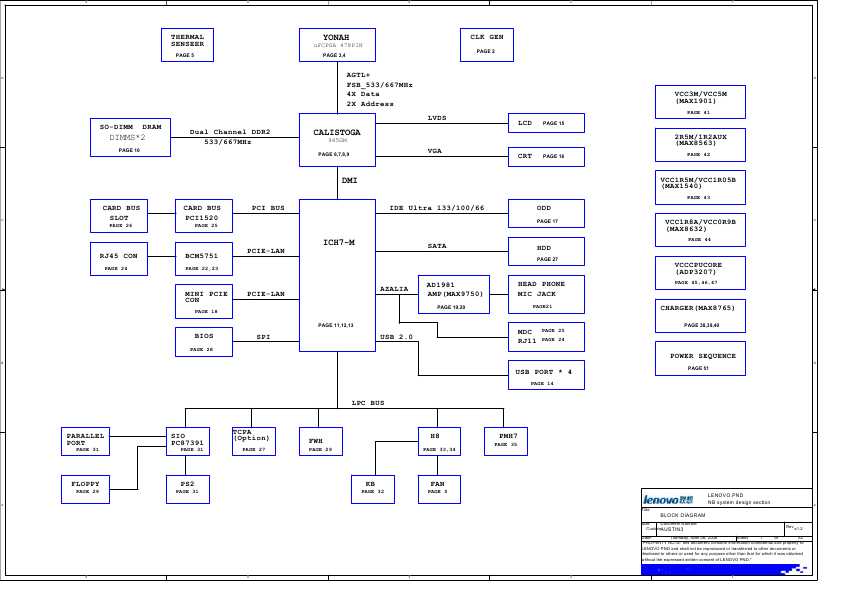This screenshot has width=842, height=595.
Task: Select the LCD block
Action: point(546,124)
